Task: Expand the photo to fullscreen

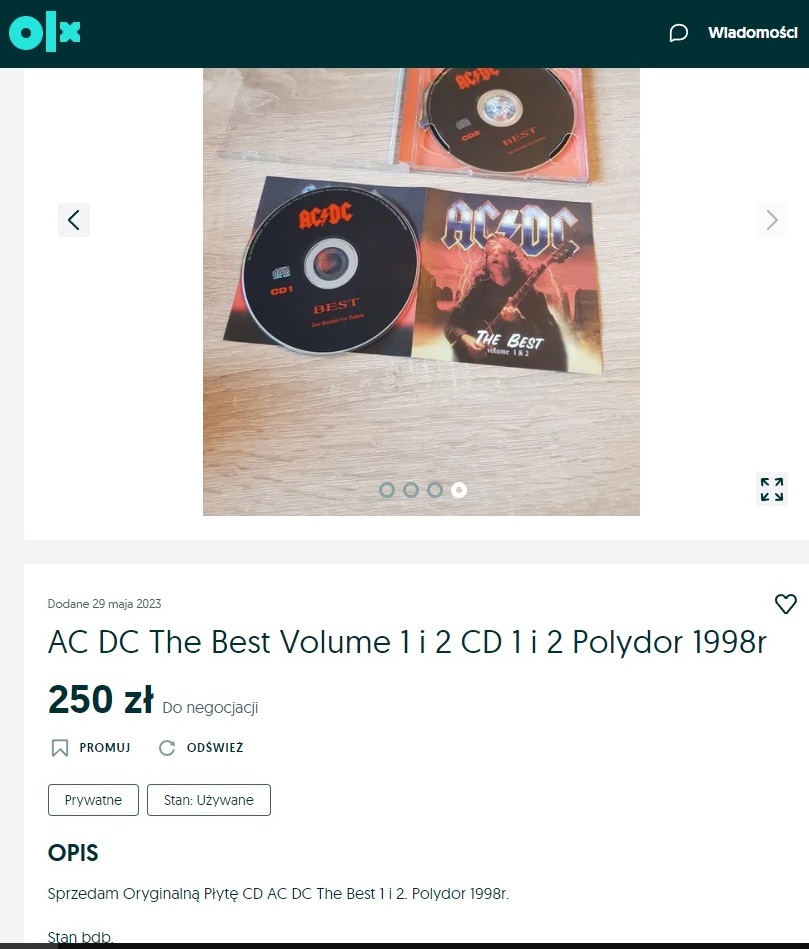Action: coord(771,489)
